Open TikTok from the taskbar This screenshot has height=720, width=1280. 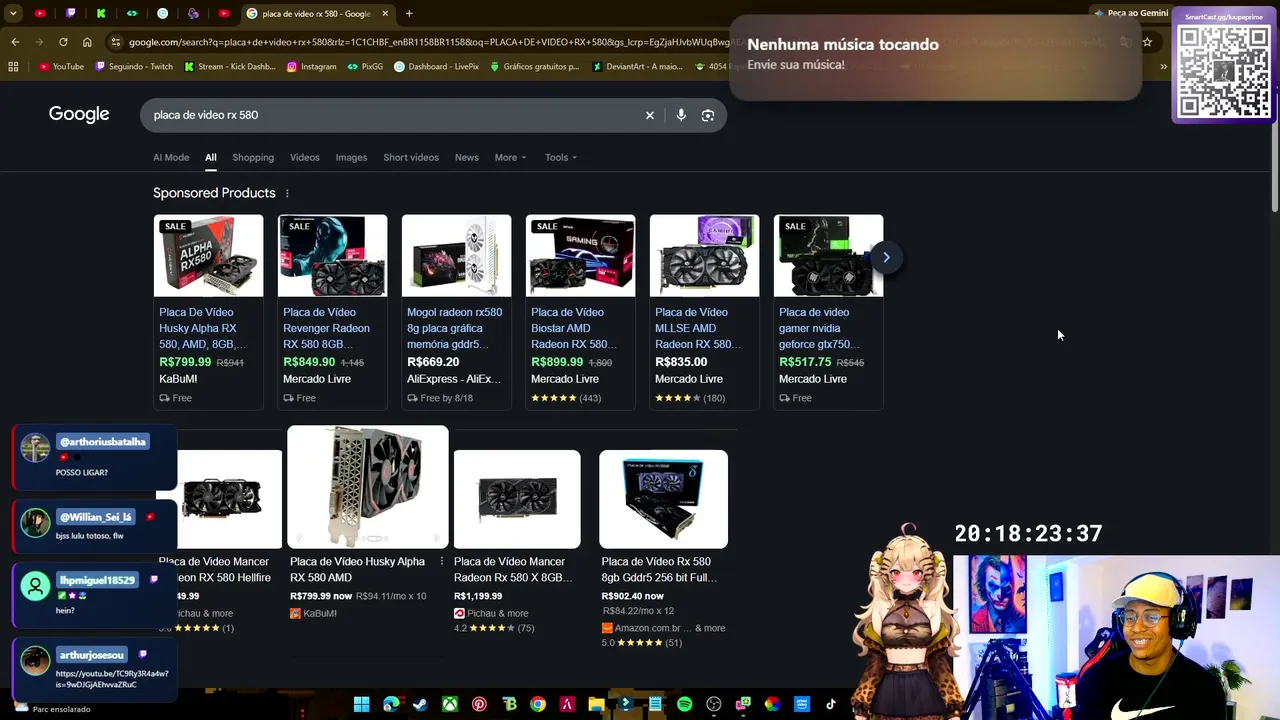[x=830, y=704]
